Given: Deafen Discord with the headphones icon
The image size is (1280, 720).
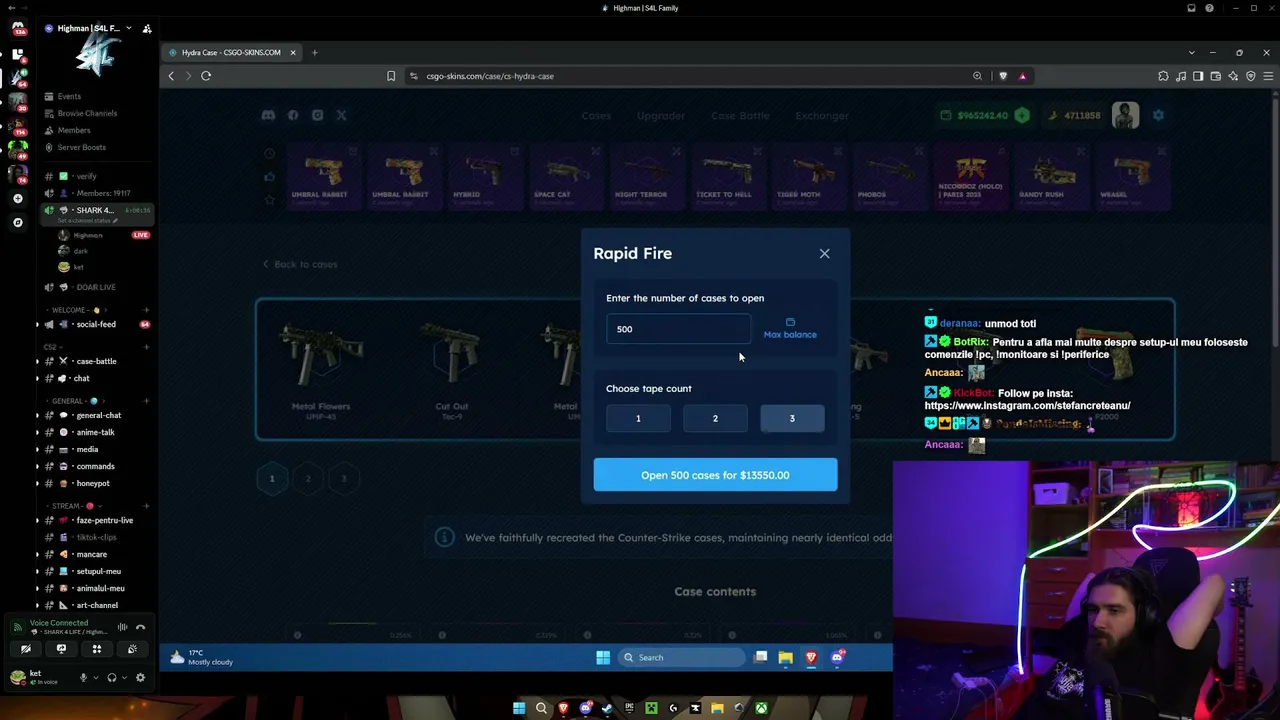Looking at the screenshot, I should click(x=111, y=677).
